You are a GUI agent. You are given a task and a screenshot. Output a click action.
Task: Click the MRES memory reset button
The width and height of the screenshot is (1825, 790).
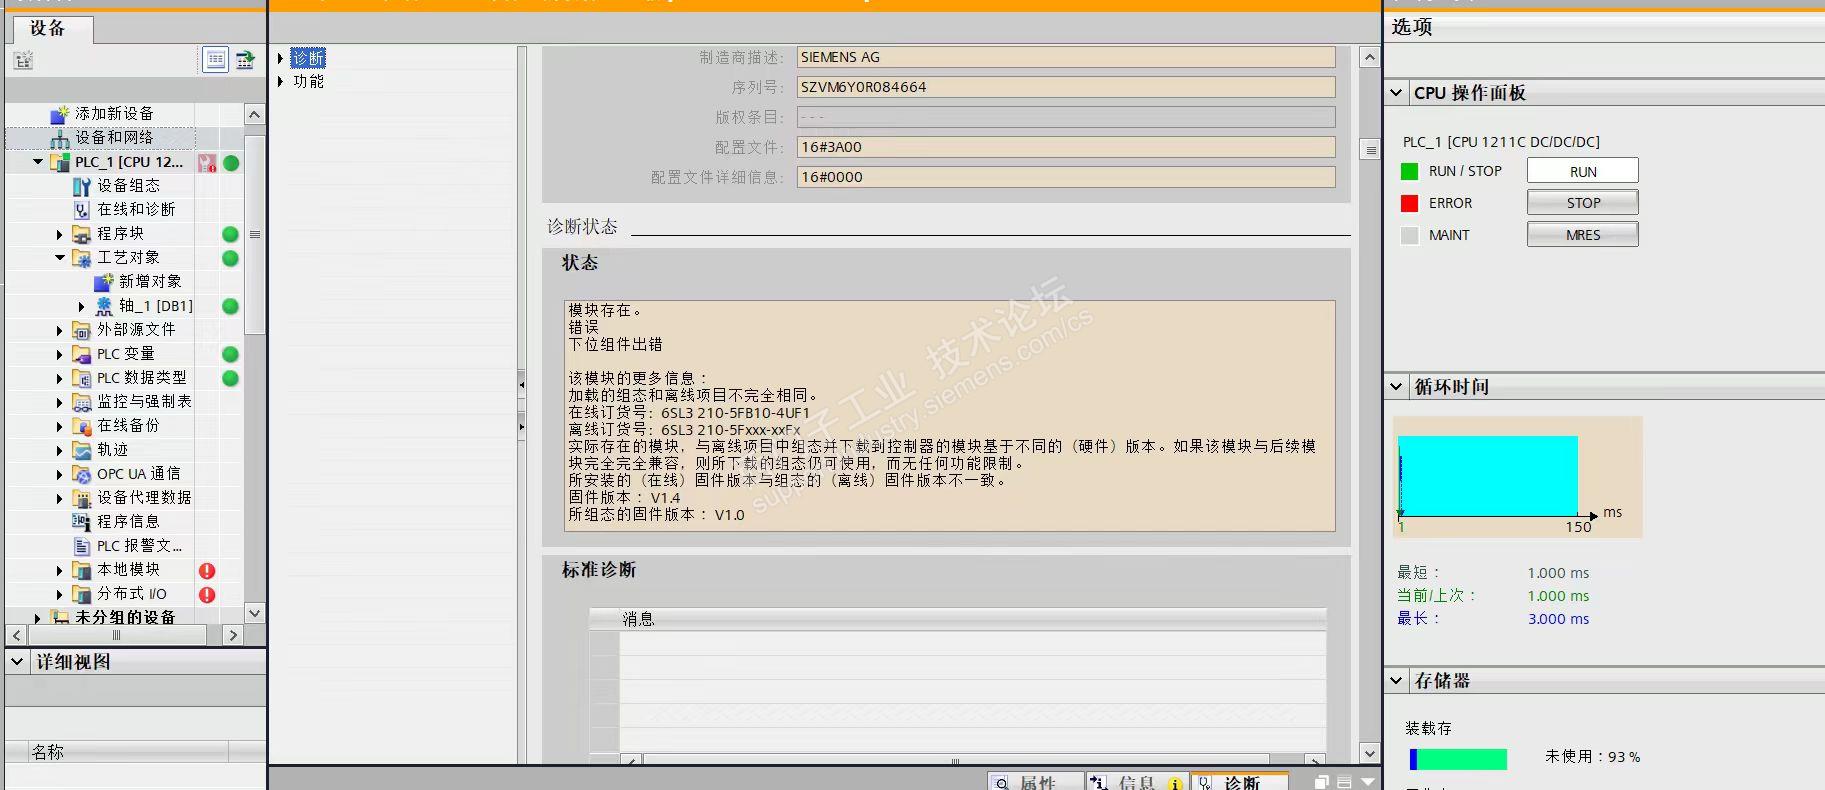pos(1583,235)
